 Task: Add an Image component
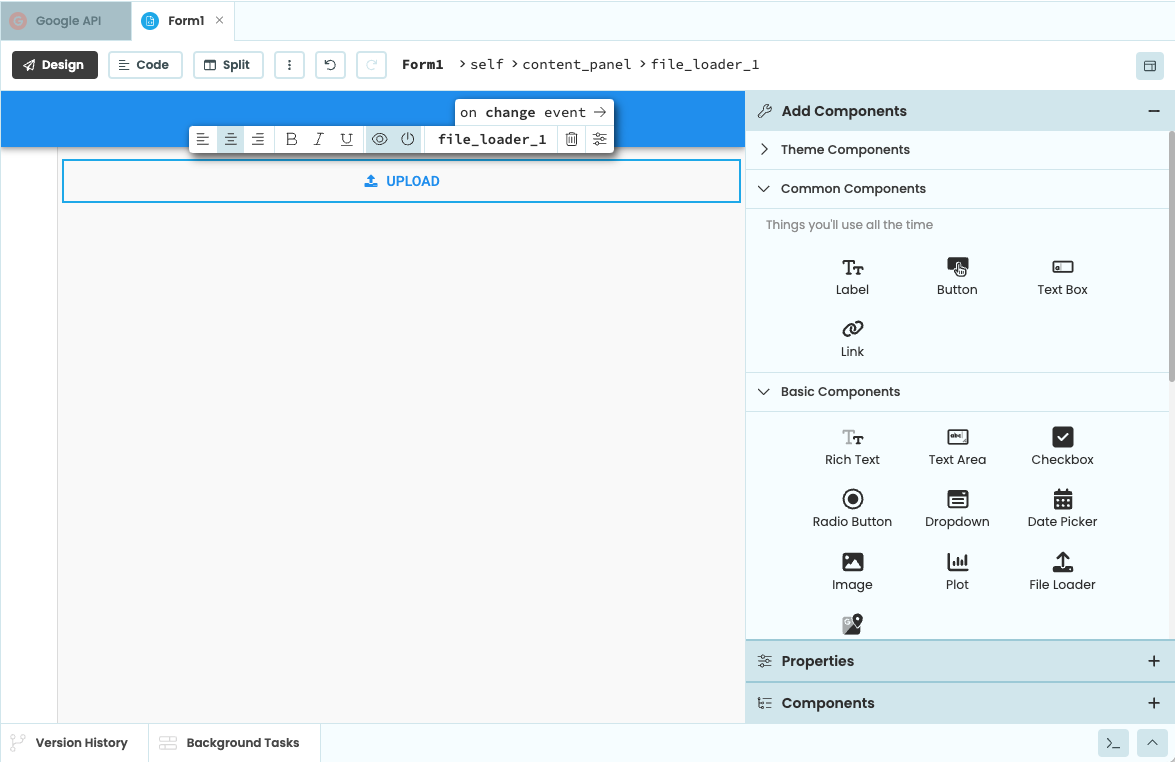pos(852,570)
